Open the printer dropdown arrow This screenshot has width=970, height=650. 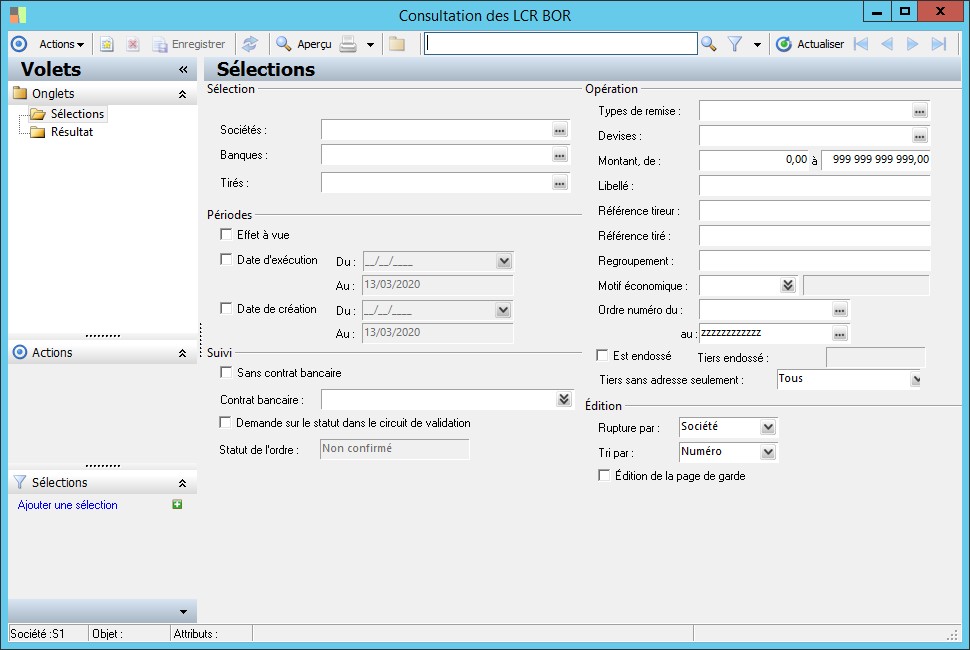pyautogui.click(x=370, y=45)
